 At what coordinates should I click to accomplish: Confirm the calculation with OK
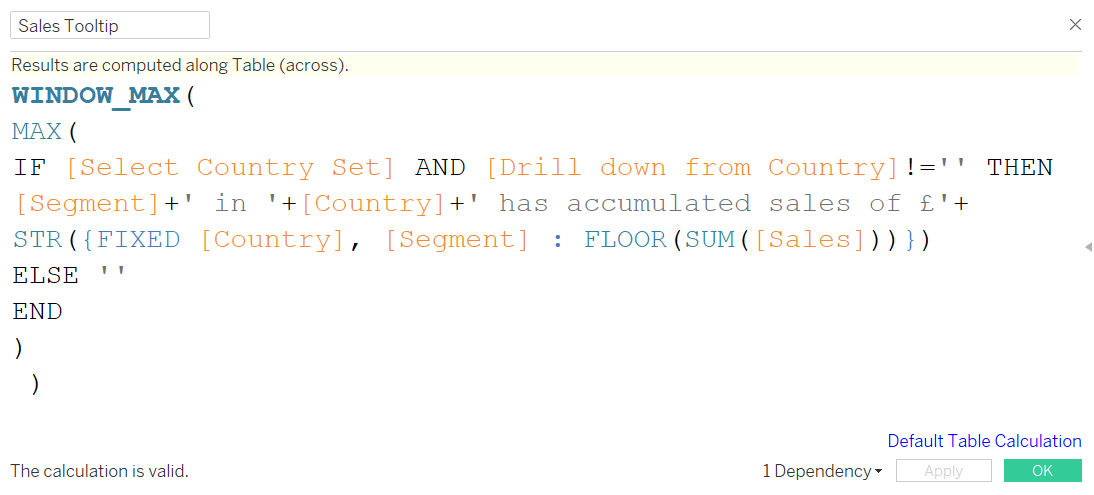tap(1042, 471)
